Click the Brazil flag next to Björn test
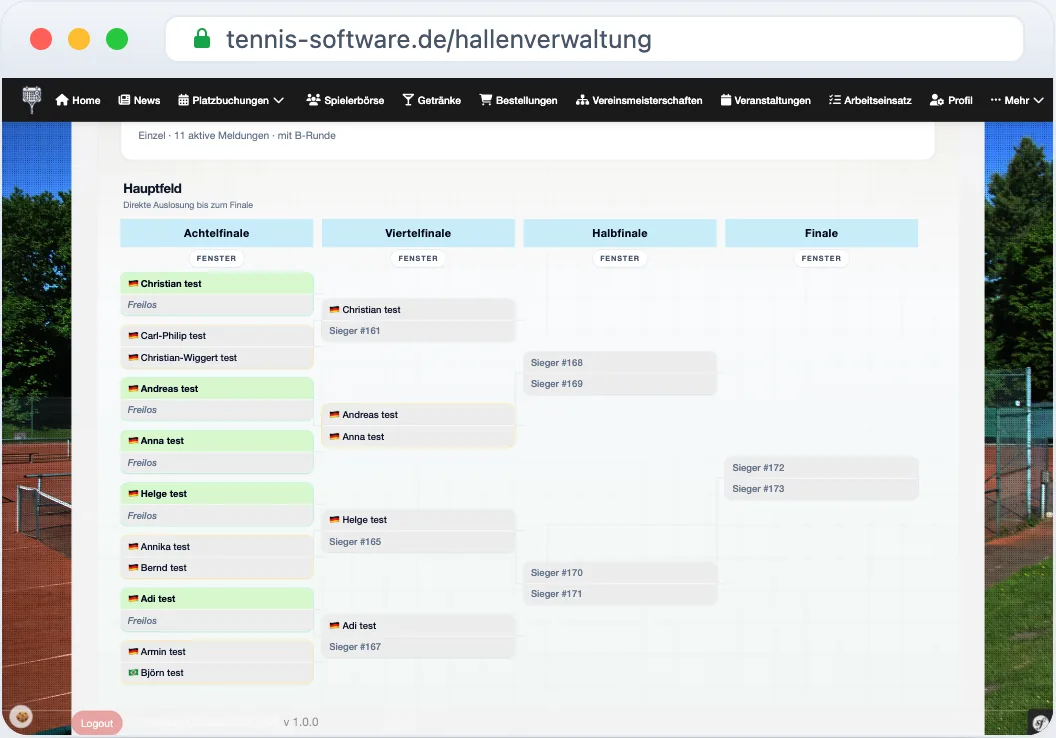Image resolution: width=1056 pixels, height=738 pixels. click(x=133, y=673)
